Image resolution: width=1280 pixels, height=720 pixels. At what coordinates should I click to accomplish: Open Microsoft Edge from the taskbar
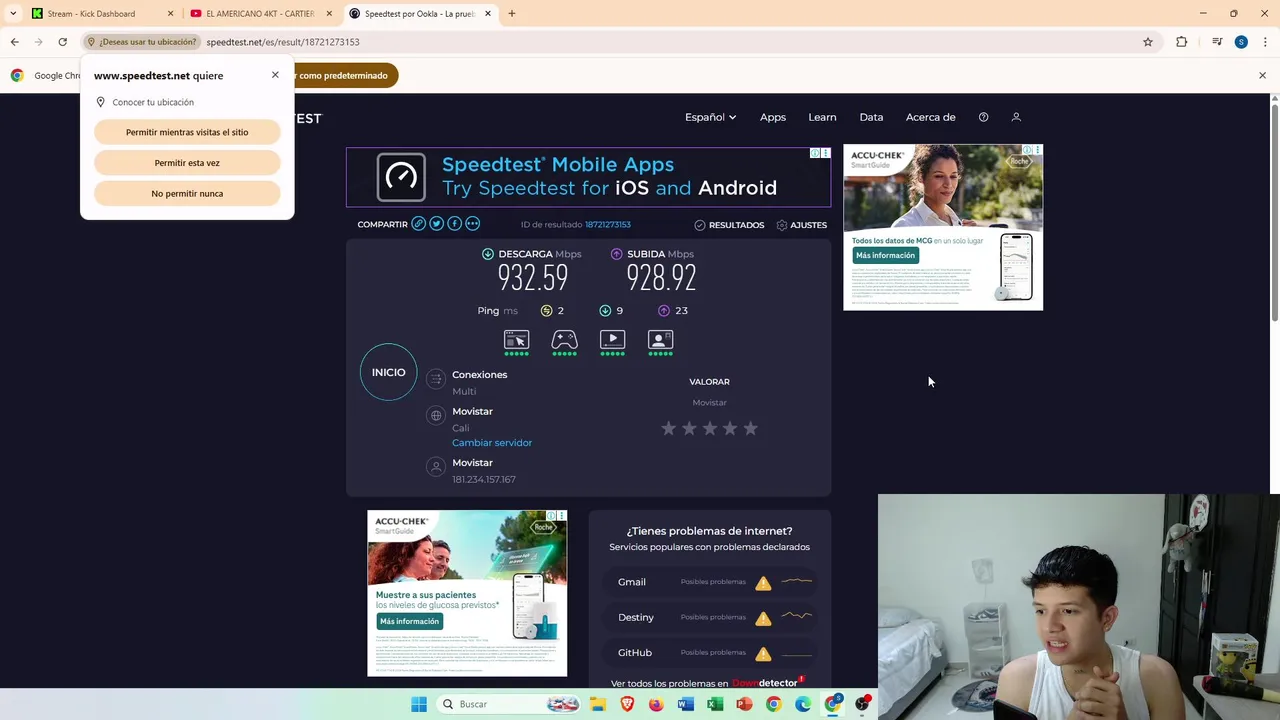tap(803, 704)
